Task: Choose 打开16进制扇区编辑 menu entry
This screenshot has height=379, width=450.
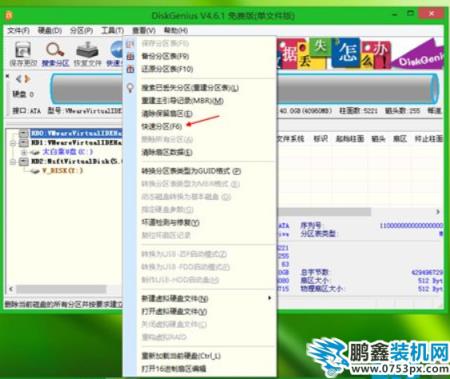Action: click(174, 368)
